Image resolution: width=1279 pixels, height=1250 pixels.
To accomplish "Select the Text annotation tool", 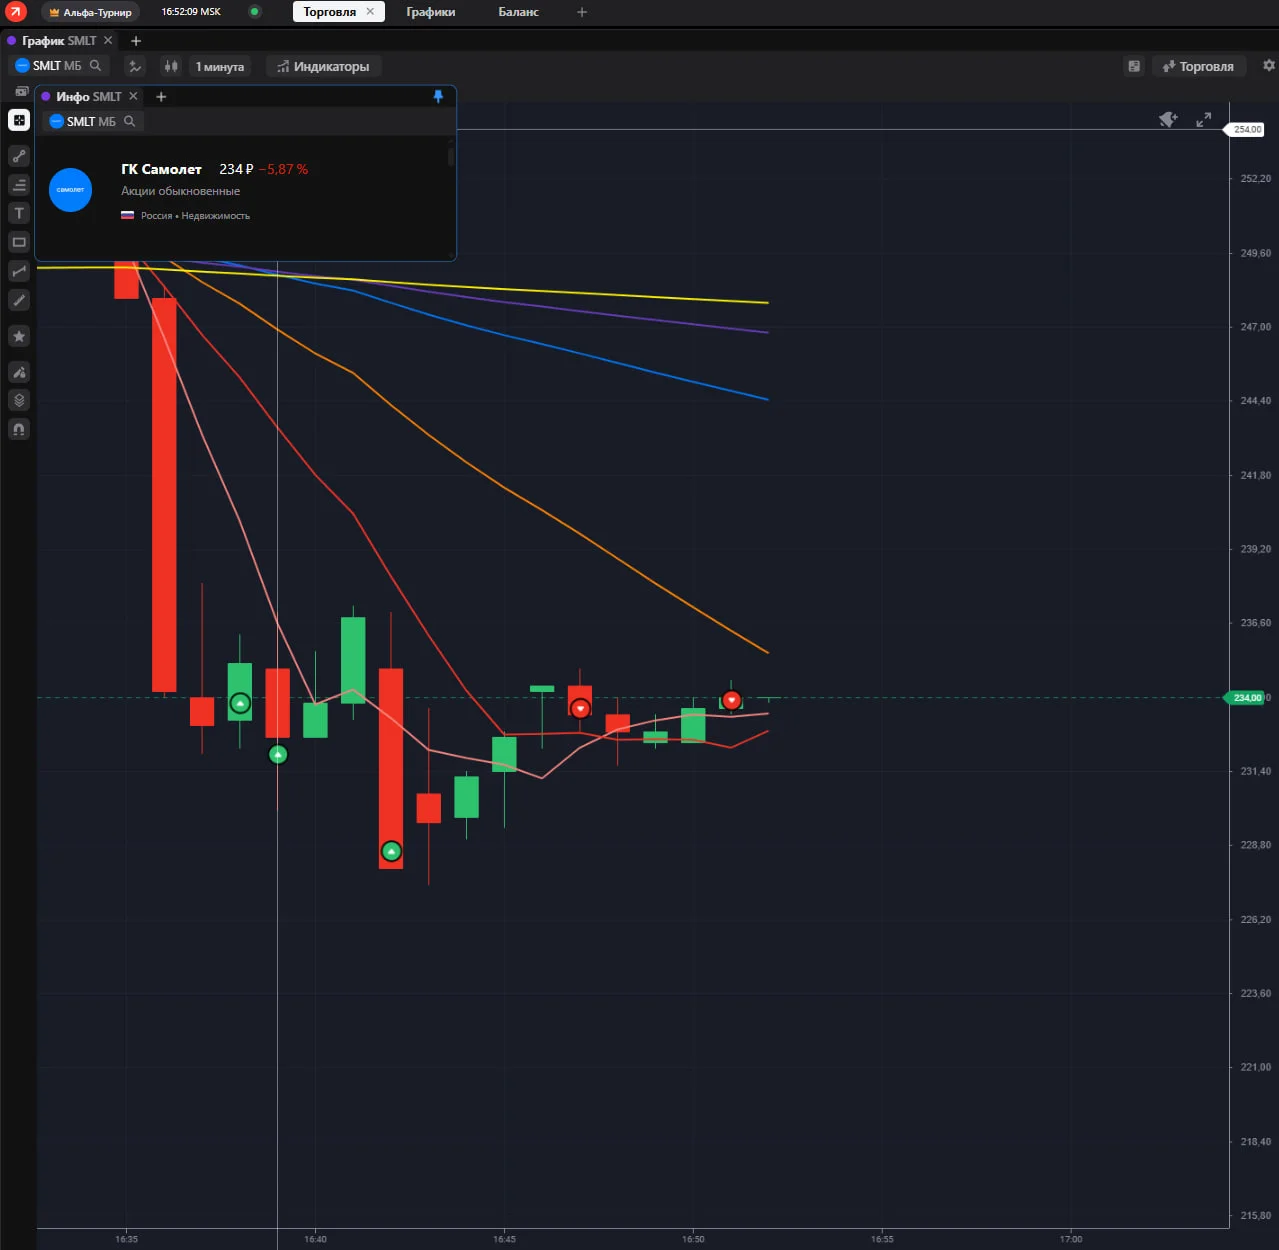I will coord(19,213).
